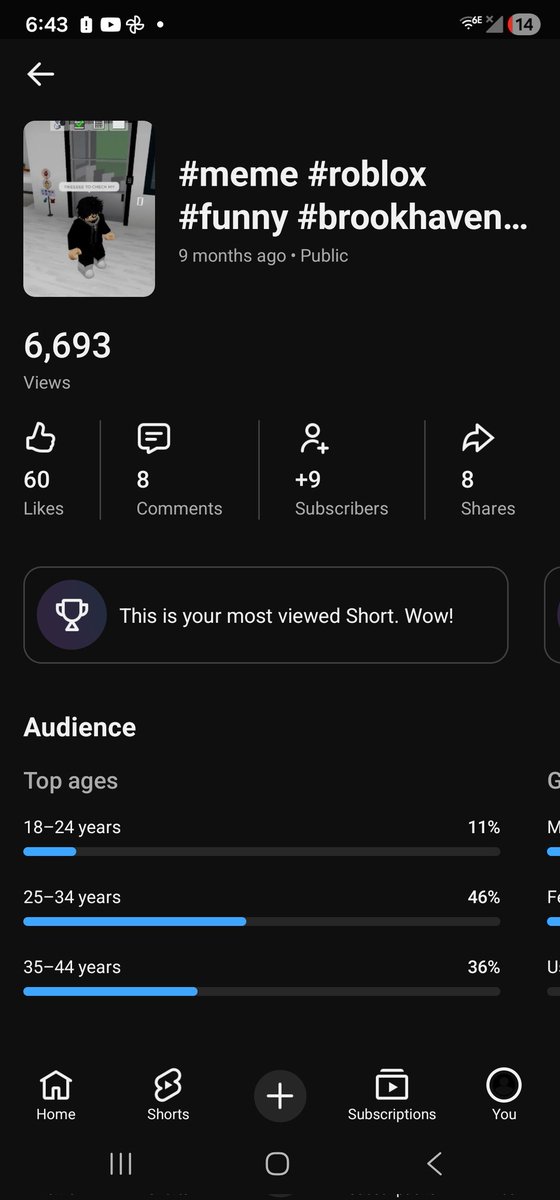
Task: Open the most viewed Short card
Action: 266,615
